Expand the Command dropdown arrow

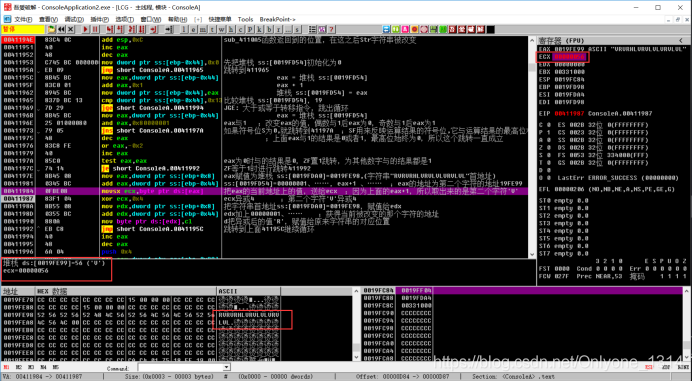click(227, 367)
